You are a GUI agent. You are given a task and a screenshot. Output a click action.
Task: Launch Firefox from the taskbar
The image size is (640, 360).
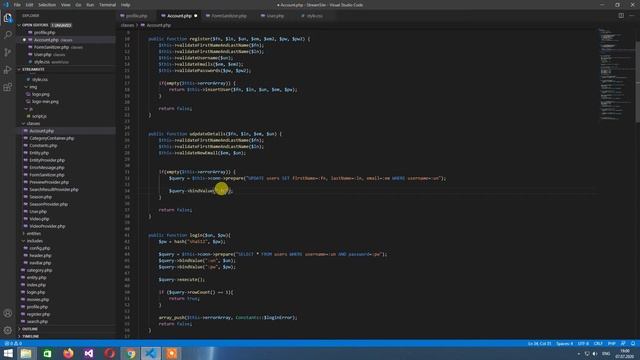[x=68, y=353]
